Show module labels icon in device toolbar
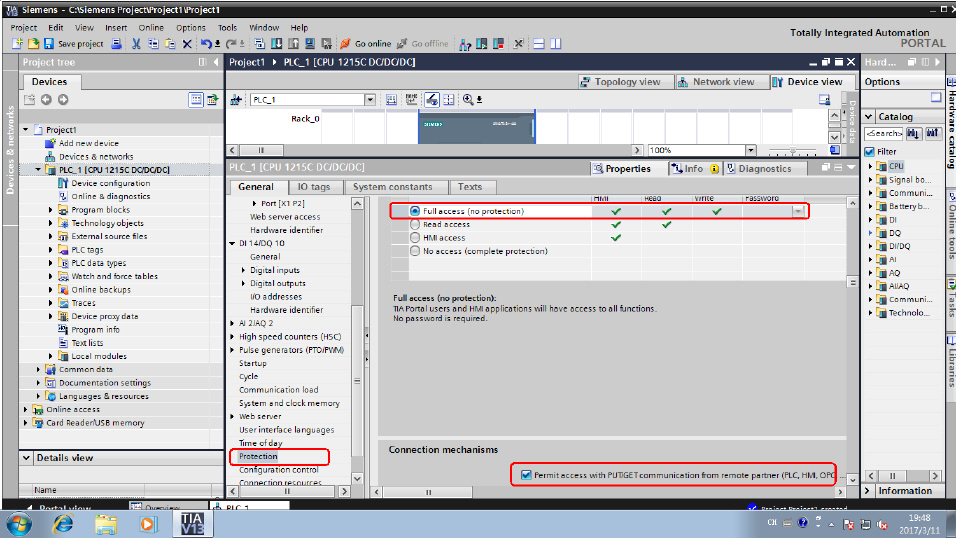 tap(412, 99)
